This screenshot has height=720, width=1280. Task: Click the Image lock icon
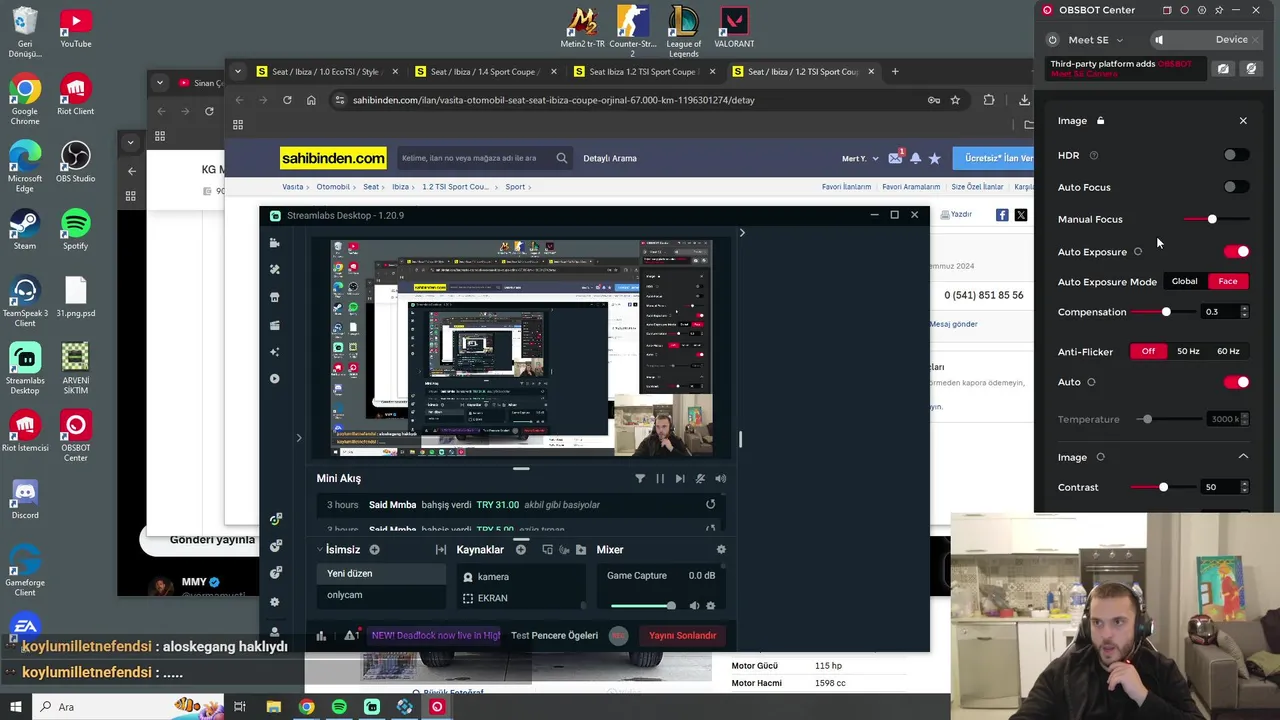pos(1100,121)
